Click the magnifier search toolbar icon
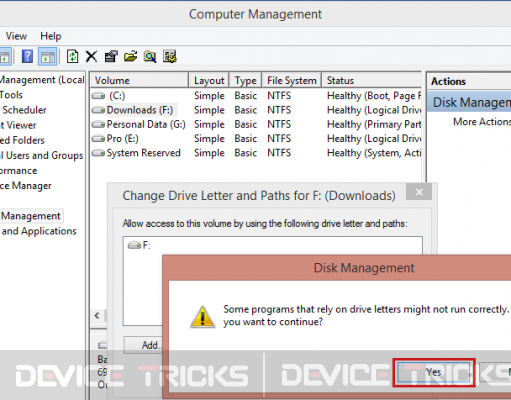This screenshot has width=511, height=400. 150,56
